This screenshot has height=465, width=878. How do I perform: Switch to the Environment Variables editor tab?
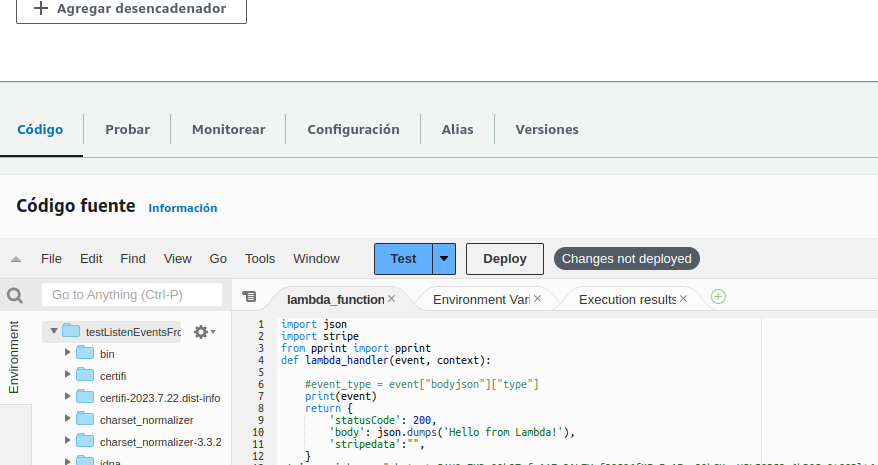481,300
